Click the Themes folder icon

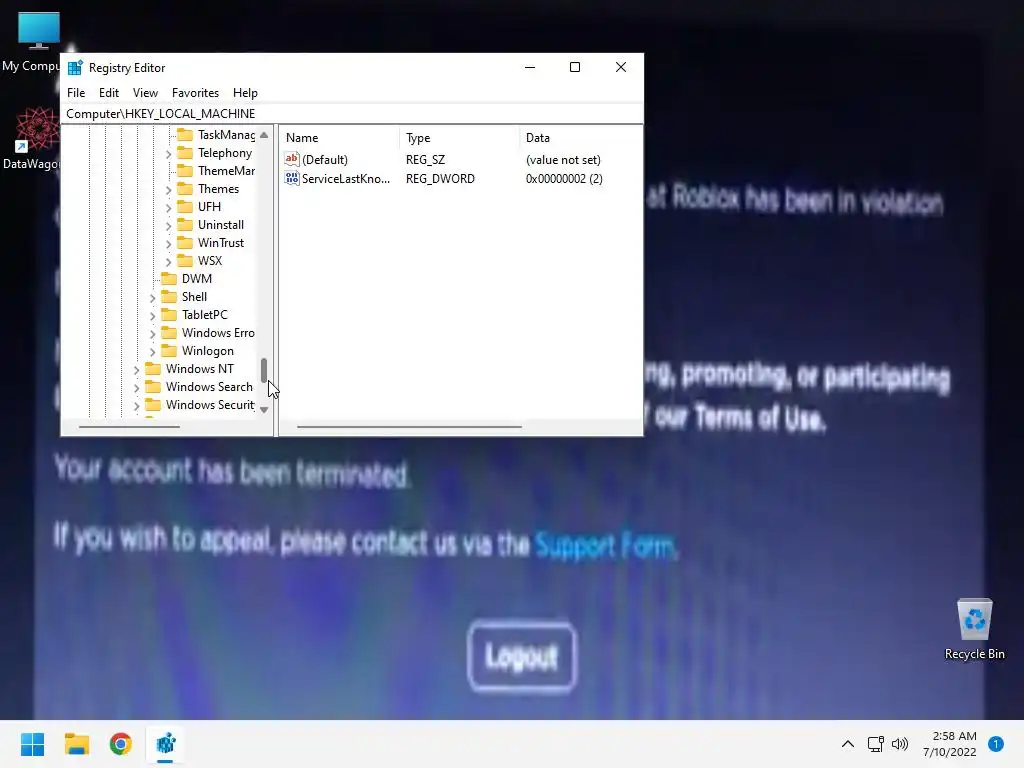pos(185,189)
